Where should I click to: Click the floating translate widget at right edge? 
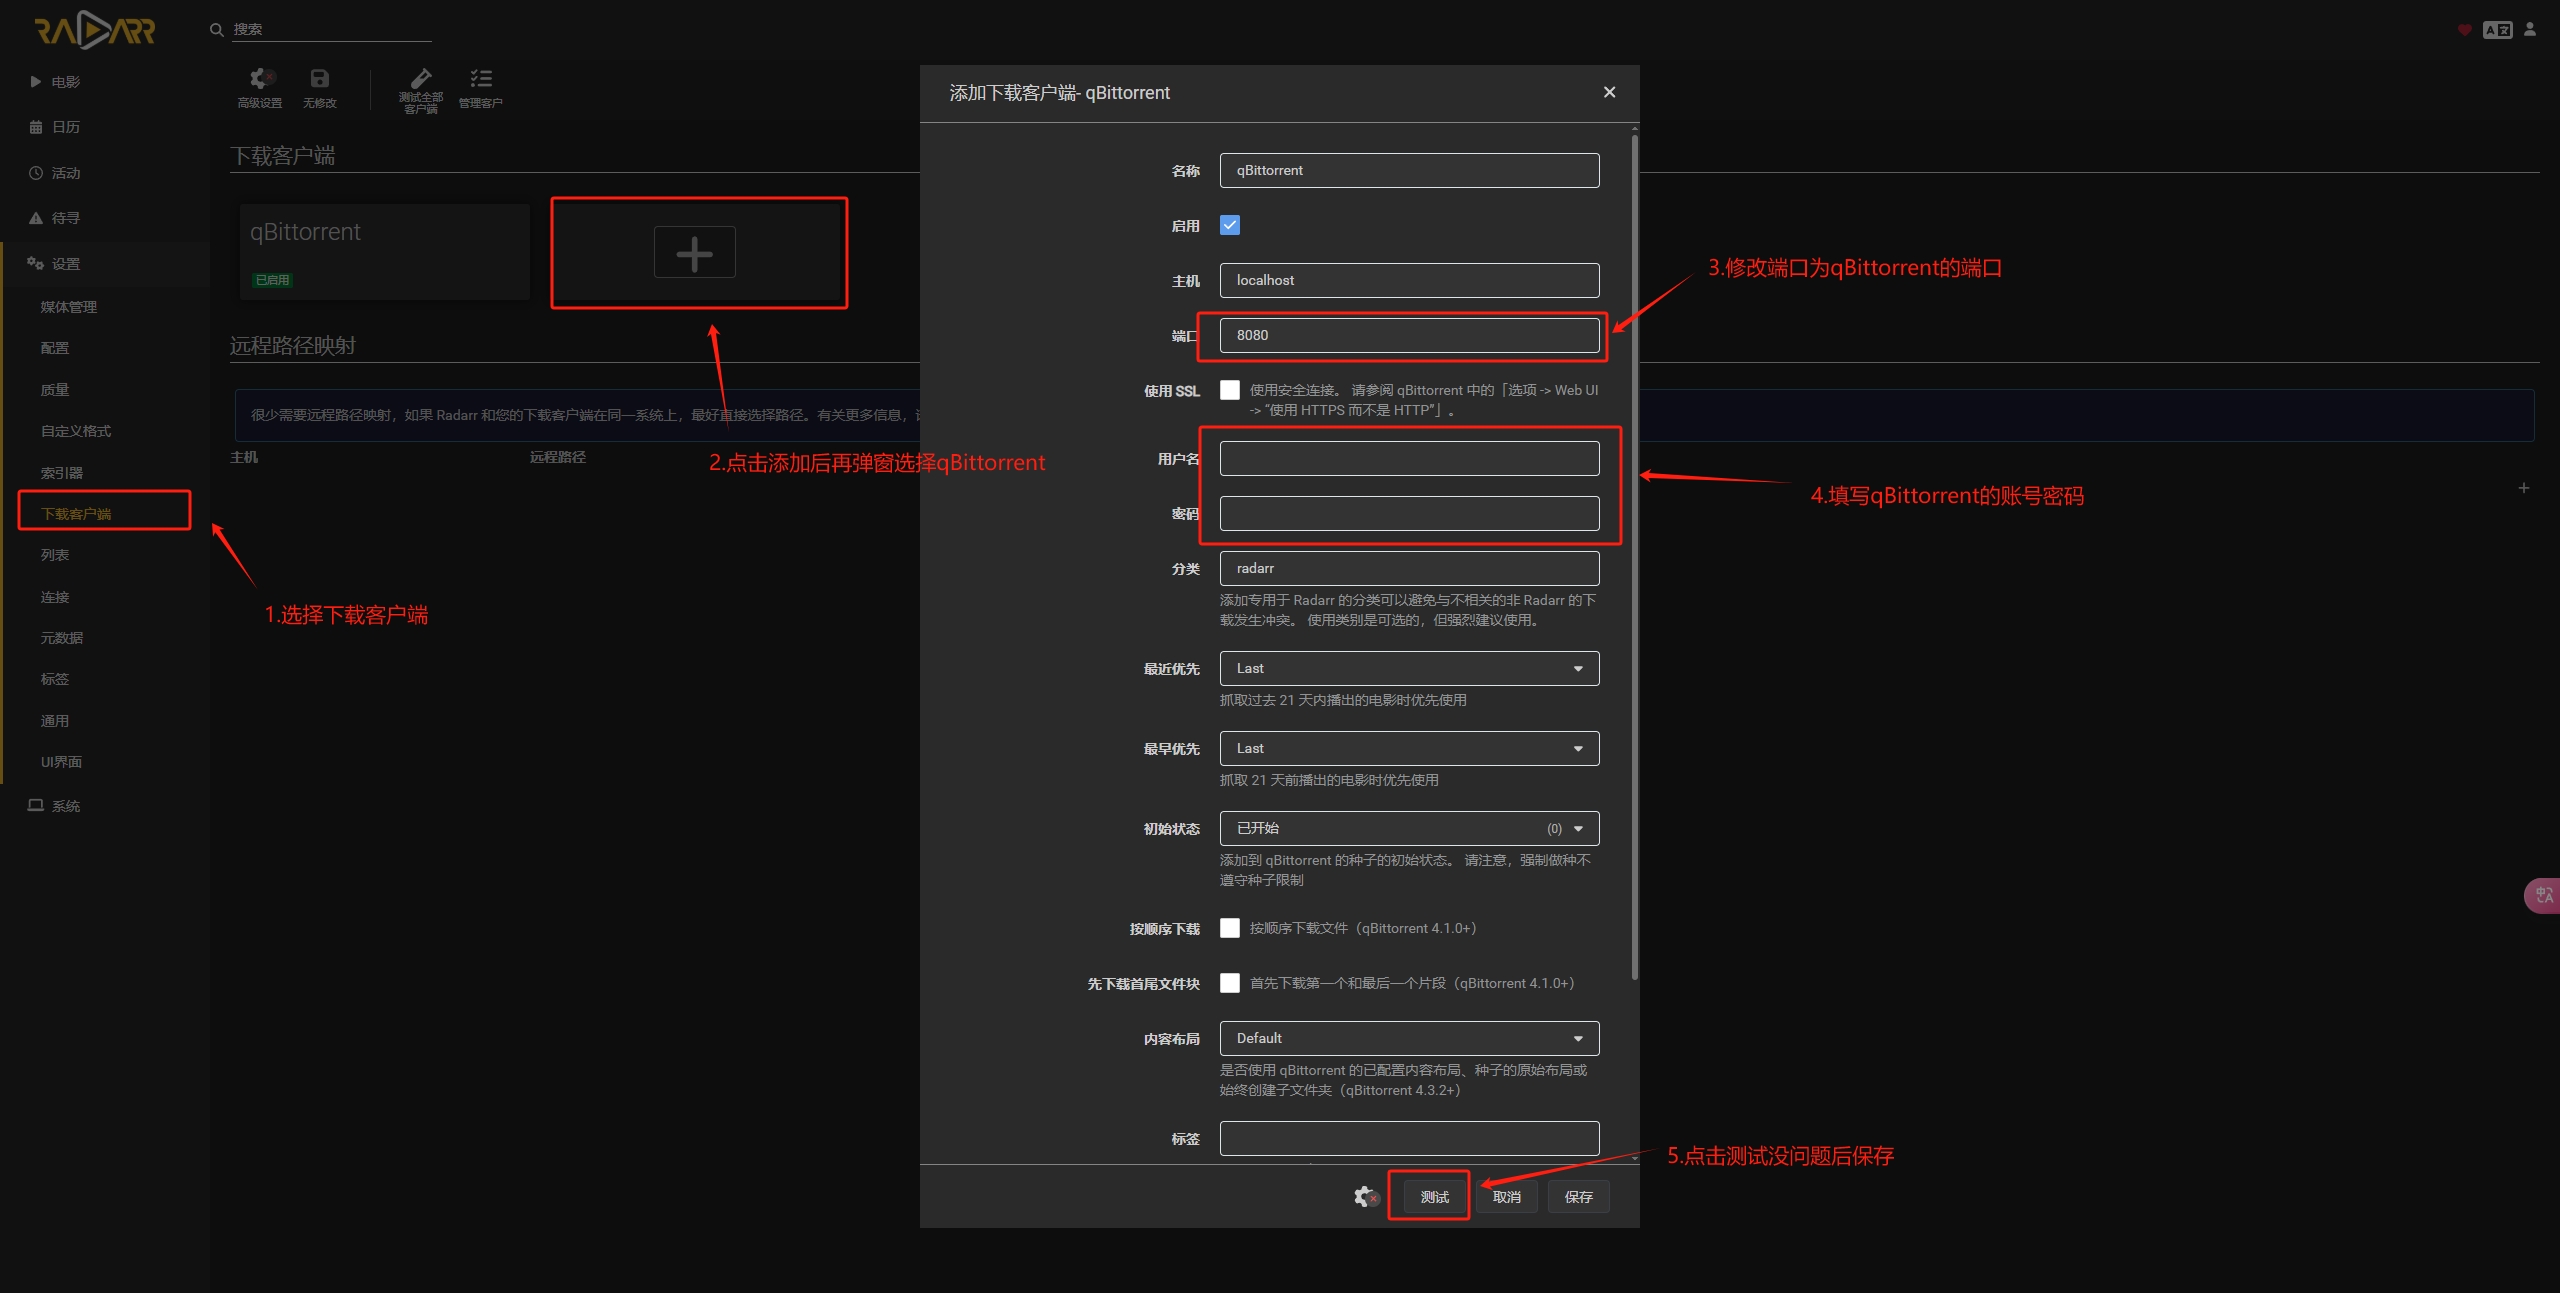point(2543,895)
